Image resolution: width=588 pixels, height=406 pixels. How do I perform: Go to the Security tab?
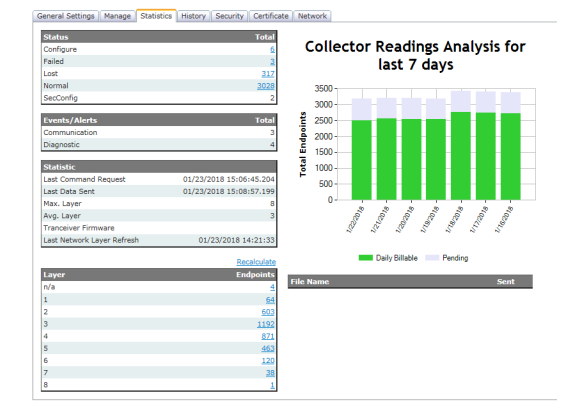tap(230, 16)
